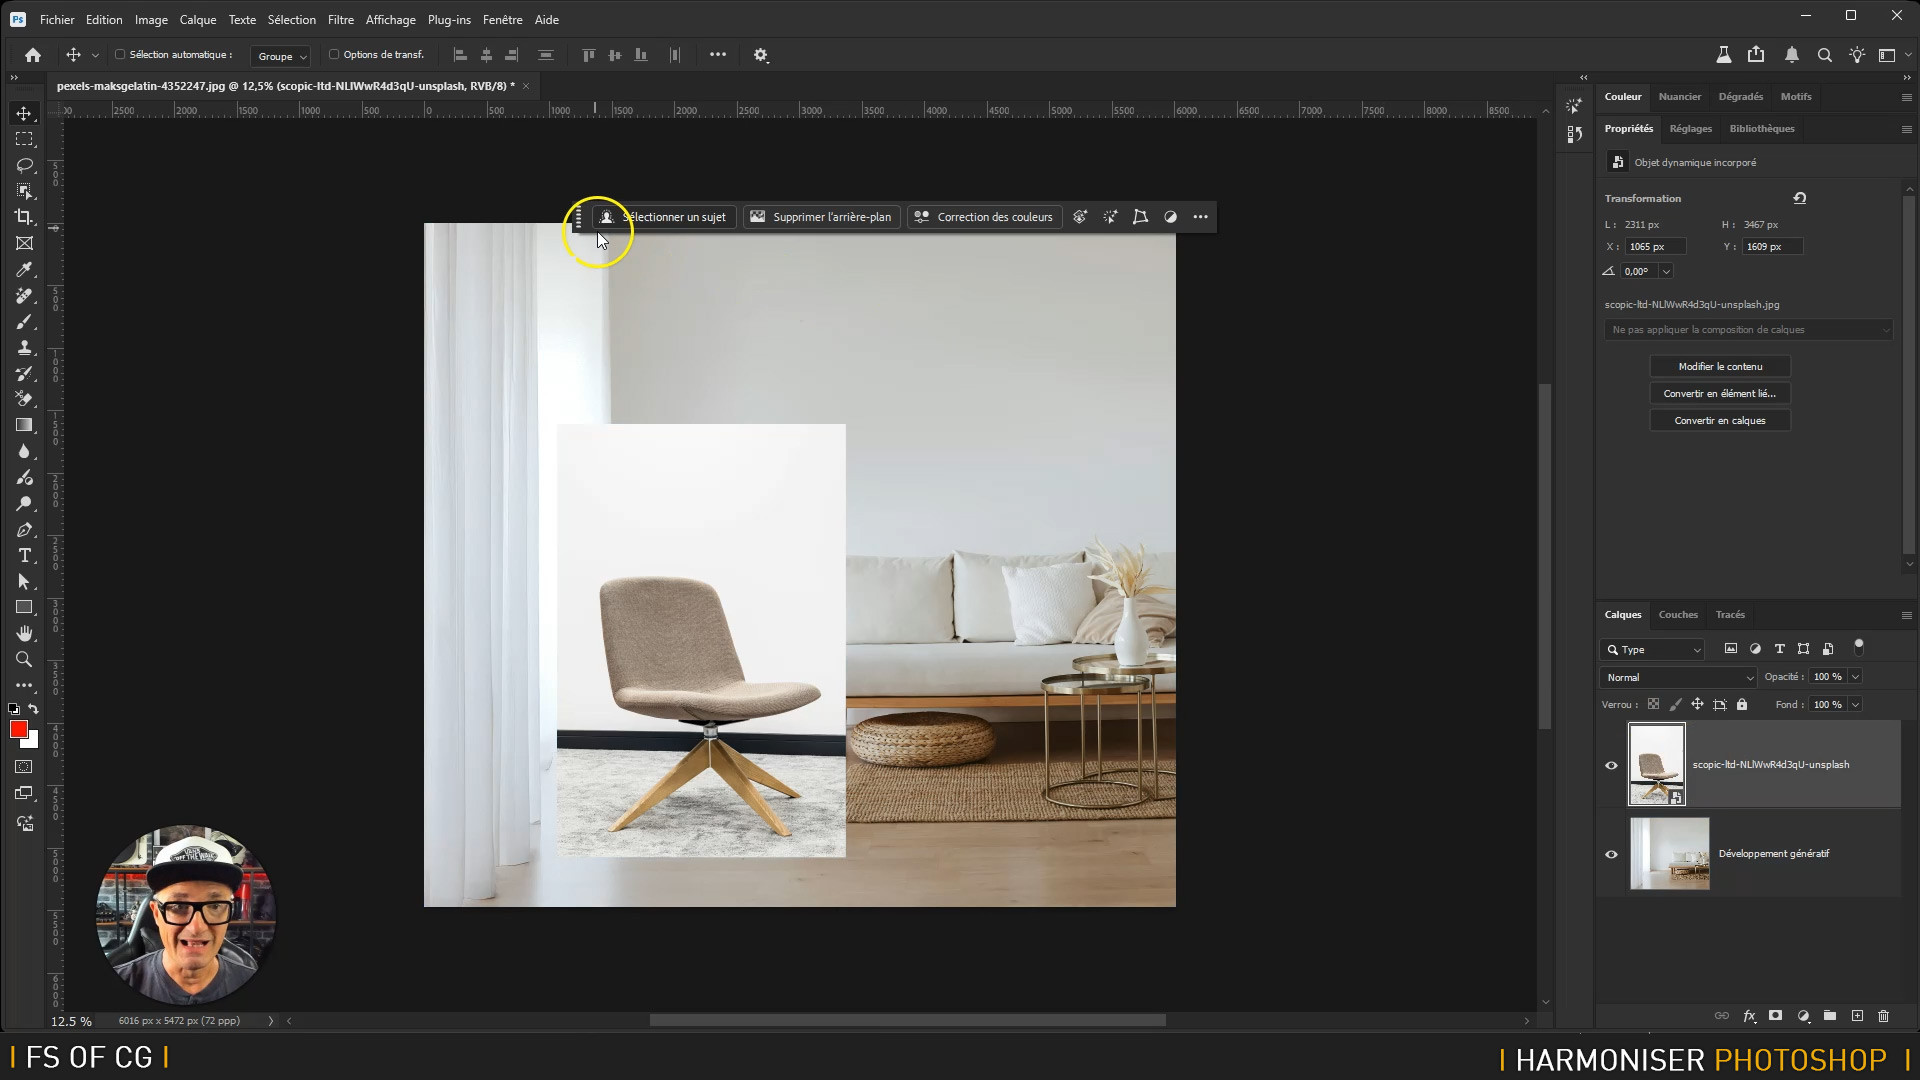
Task: Click the Supprimer l'arrière-plan button
Action: pyautogui.click(x=821, y=217)
